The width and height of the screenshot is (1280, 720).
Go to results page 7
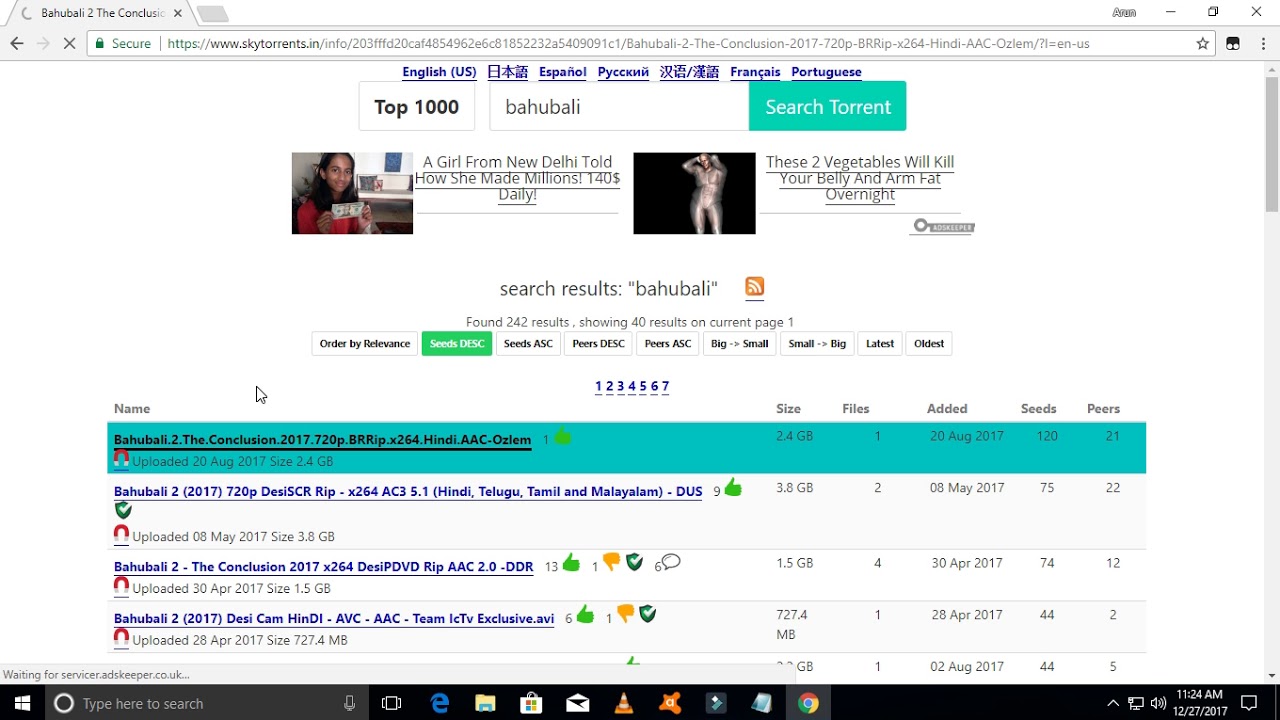point(665,386)
